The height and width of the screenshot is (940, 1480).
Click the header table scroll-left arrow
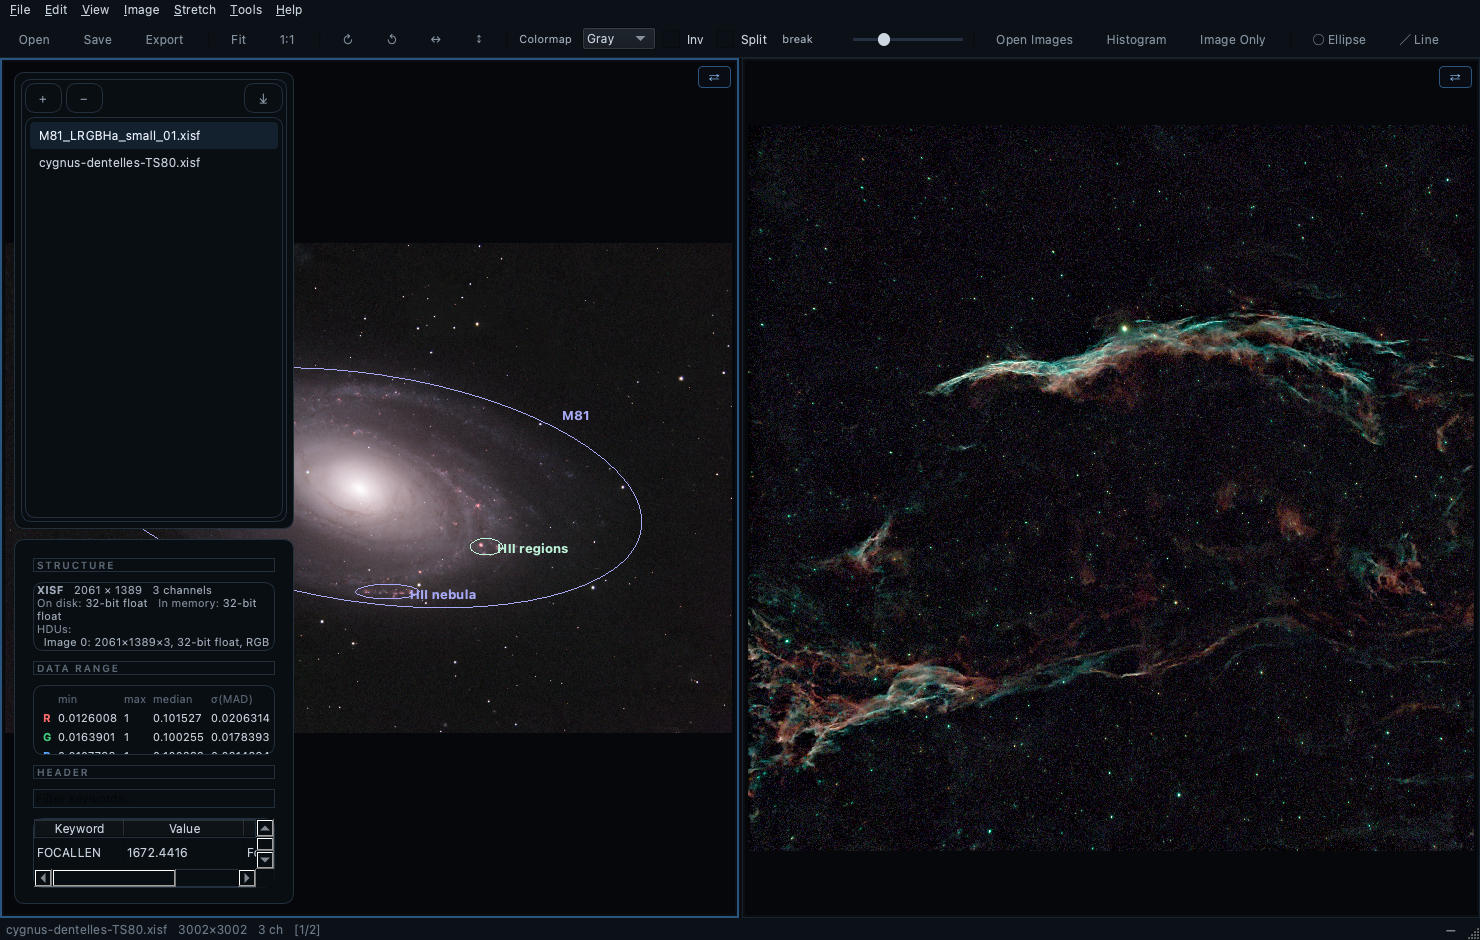[43, 878]
